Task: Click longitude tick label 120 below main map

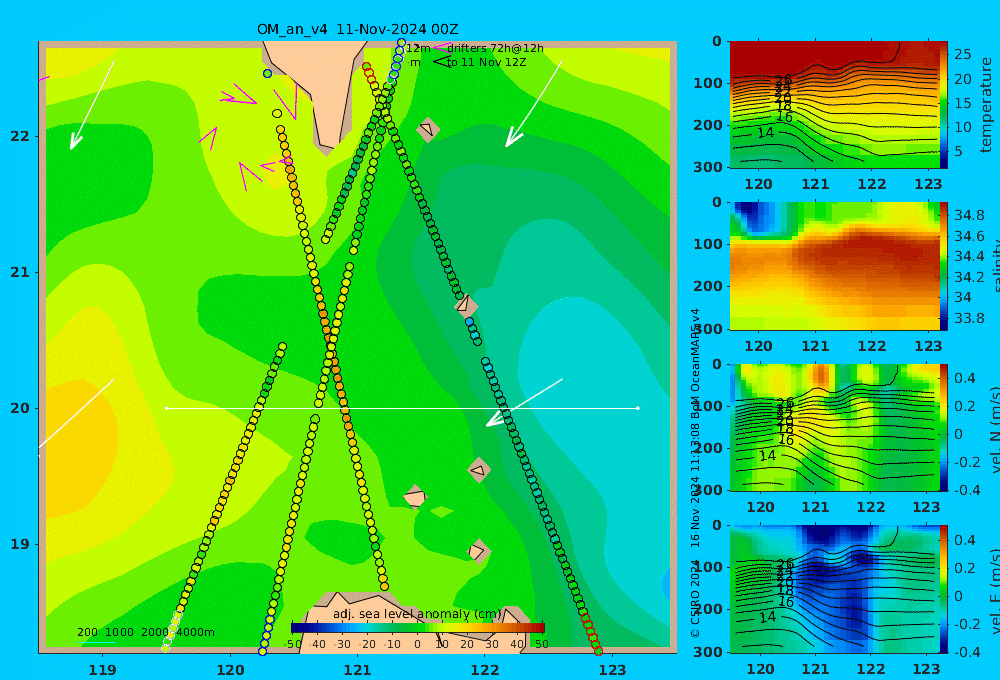Action: click(230, 670)
